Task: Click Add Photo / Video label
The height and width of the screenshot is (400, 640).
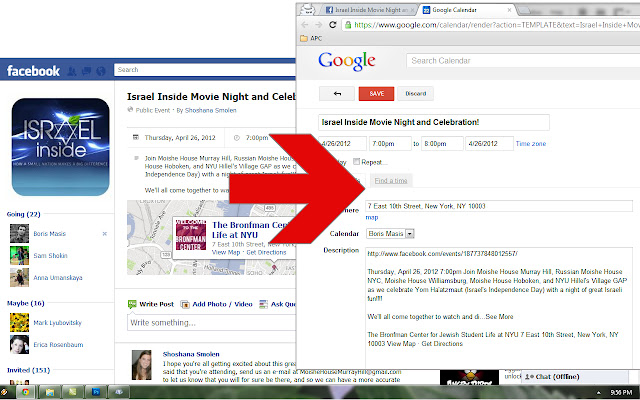Action: (222, 304)
